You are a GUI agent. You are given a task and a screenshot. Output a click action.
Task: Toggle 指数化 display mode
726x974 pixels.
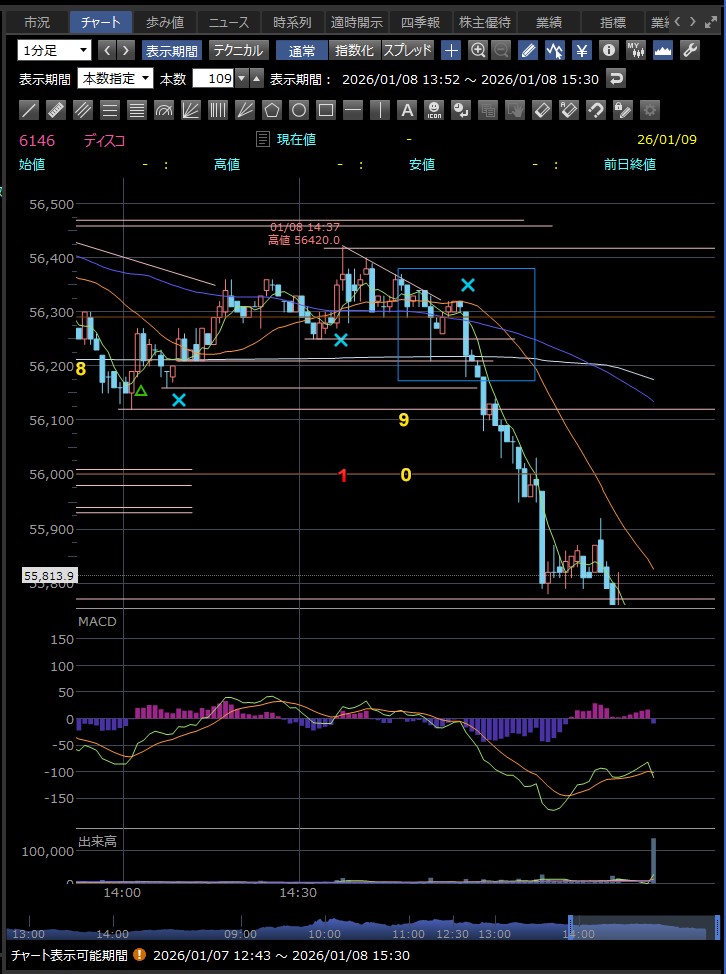(x=355, y=50)
